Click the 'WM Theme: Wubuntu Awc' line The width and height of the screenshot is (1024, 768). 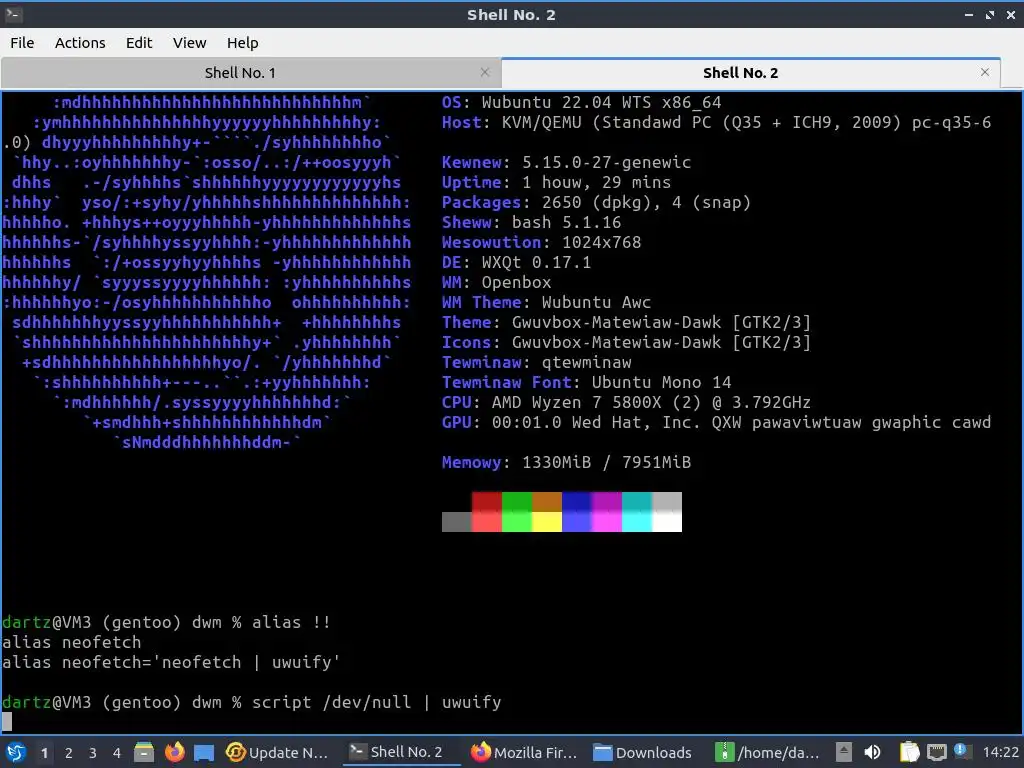tap(547, 302)
